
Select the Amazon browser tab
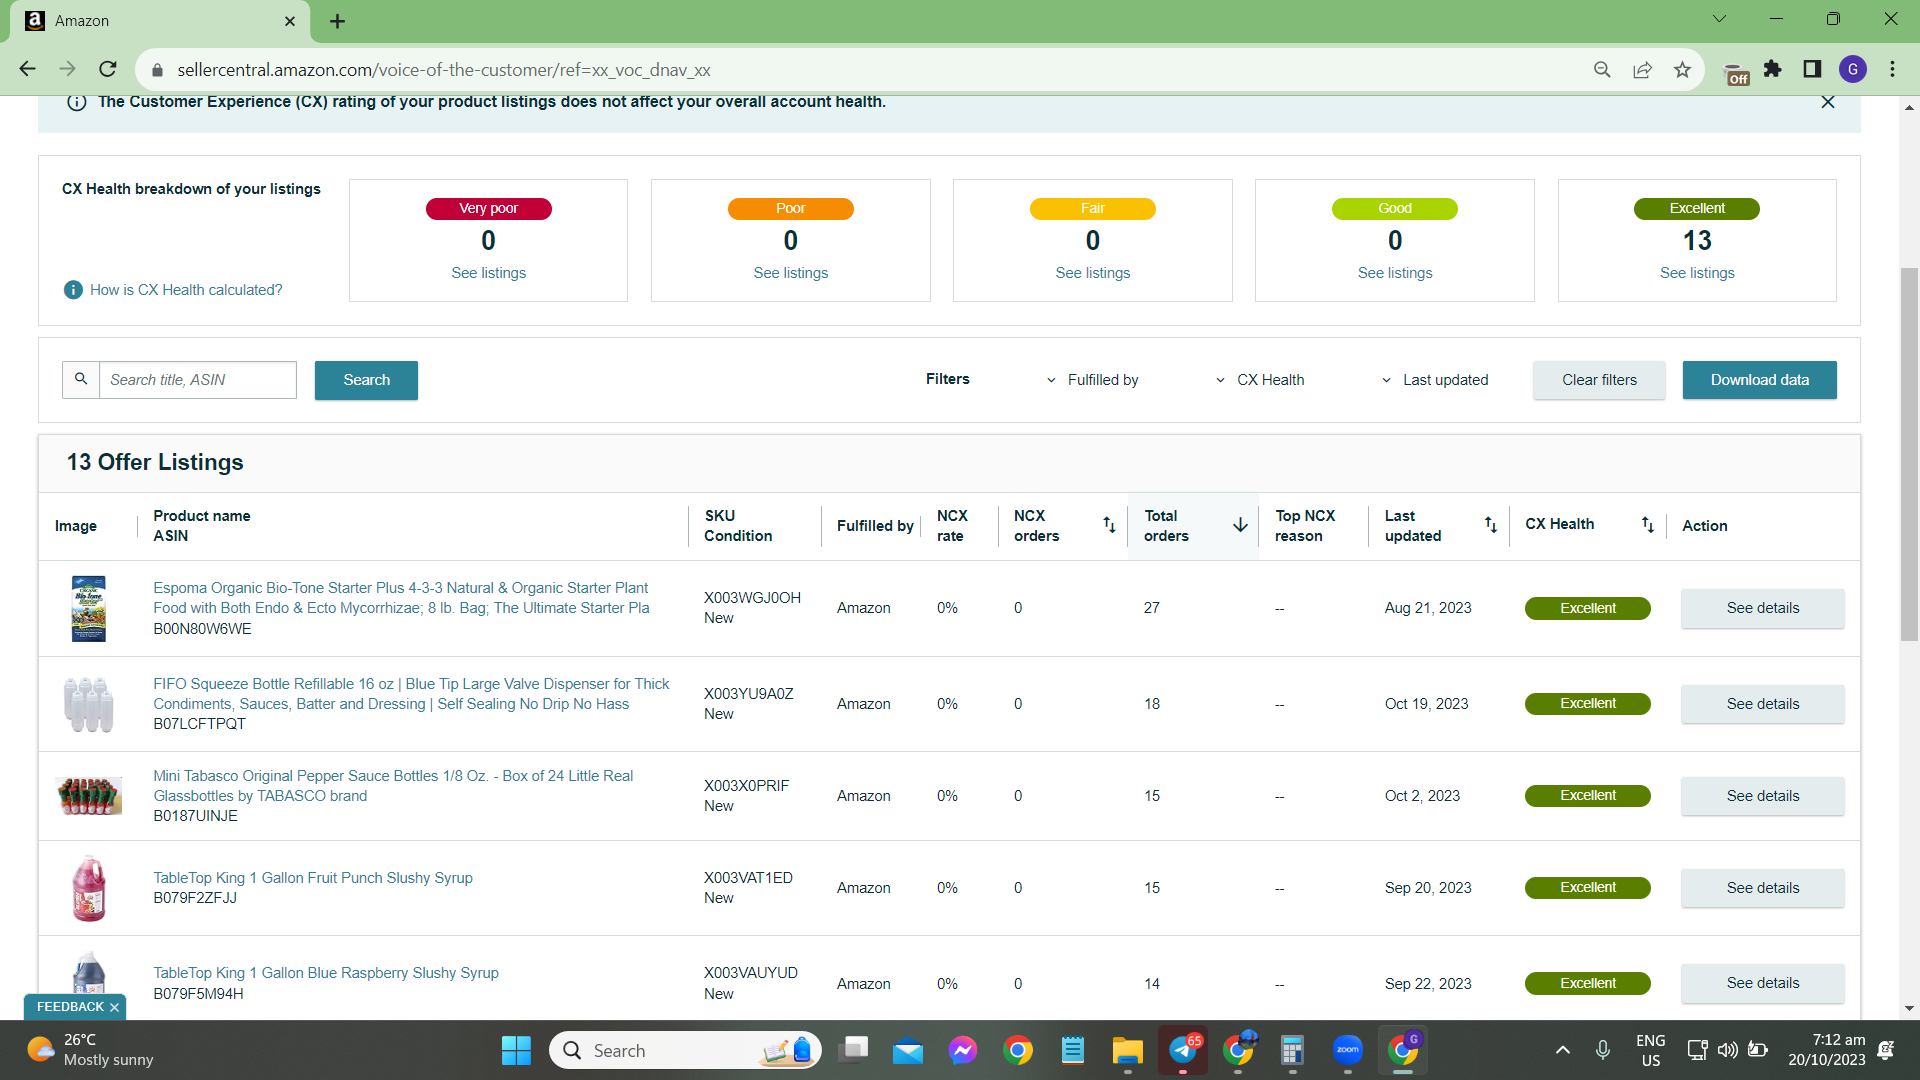point(160,21)
